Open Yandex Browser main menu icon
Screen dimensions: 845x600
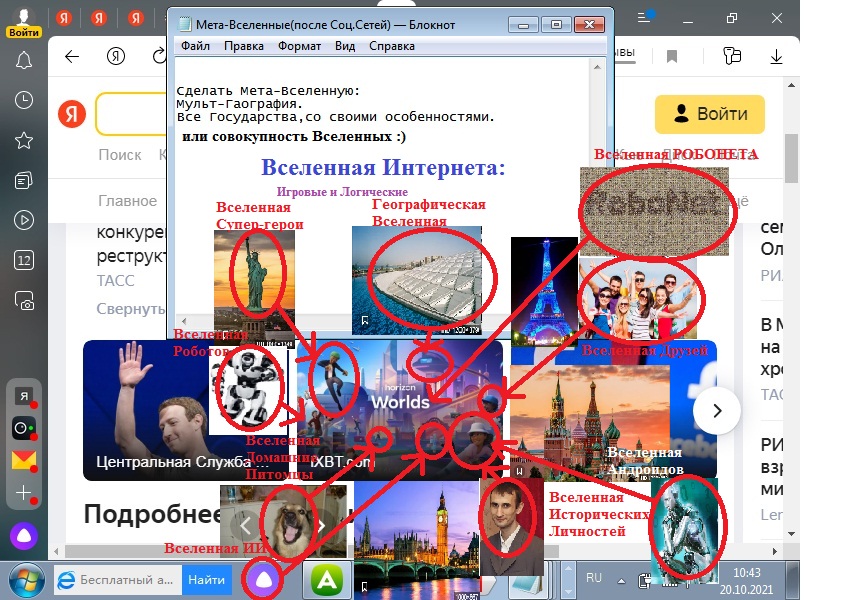click(x=645, y=18)
